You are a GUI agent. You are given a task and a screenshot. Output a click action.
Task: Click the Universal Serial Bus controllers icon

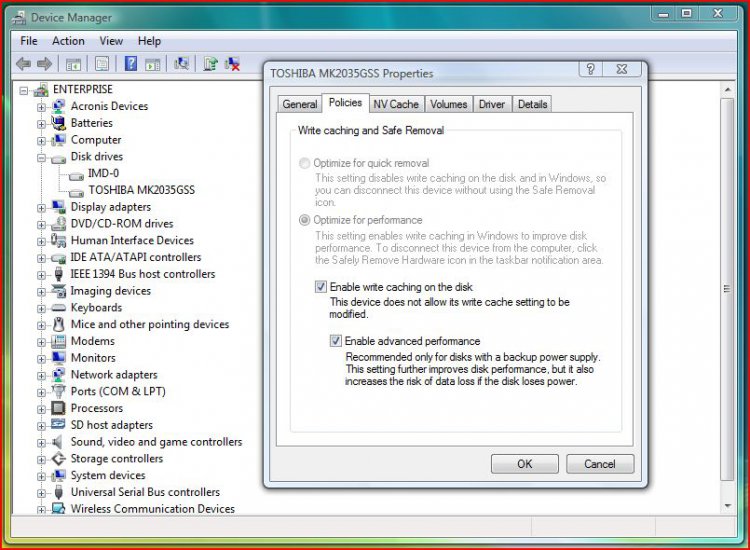click(58, 492)
